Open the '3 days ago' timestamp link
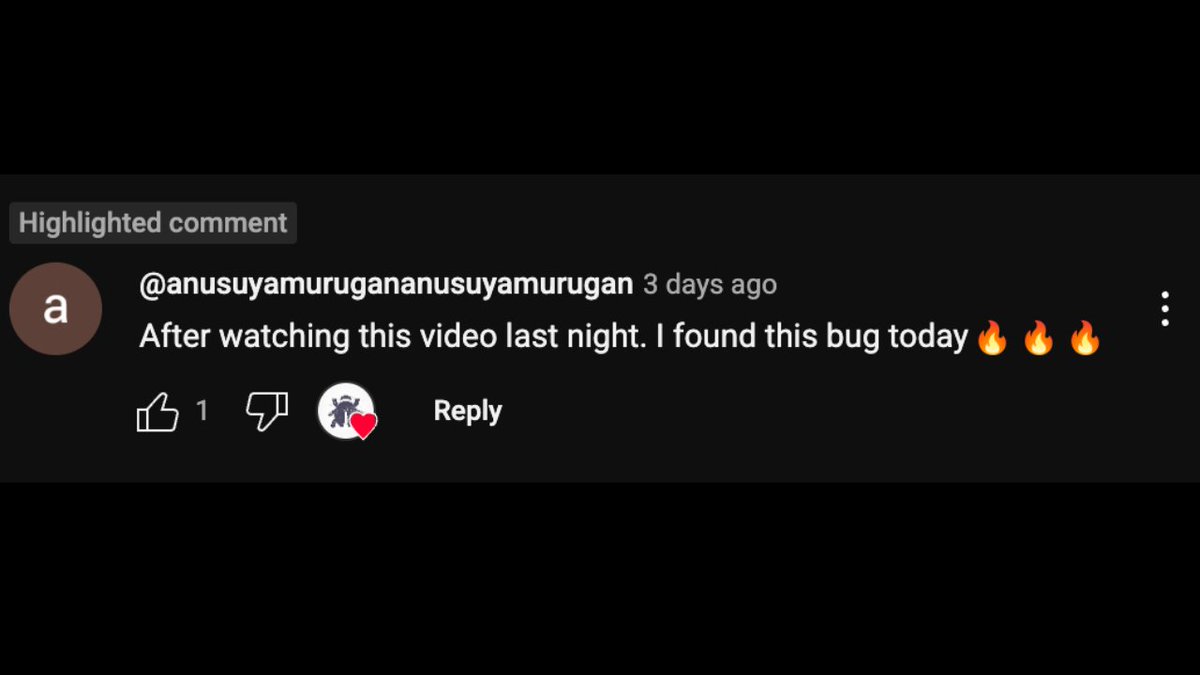This screenshot has width=1200, height=675. point(709,284)
